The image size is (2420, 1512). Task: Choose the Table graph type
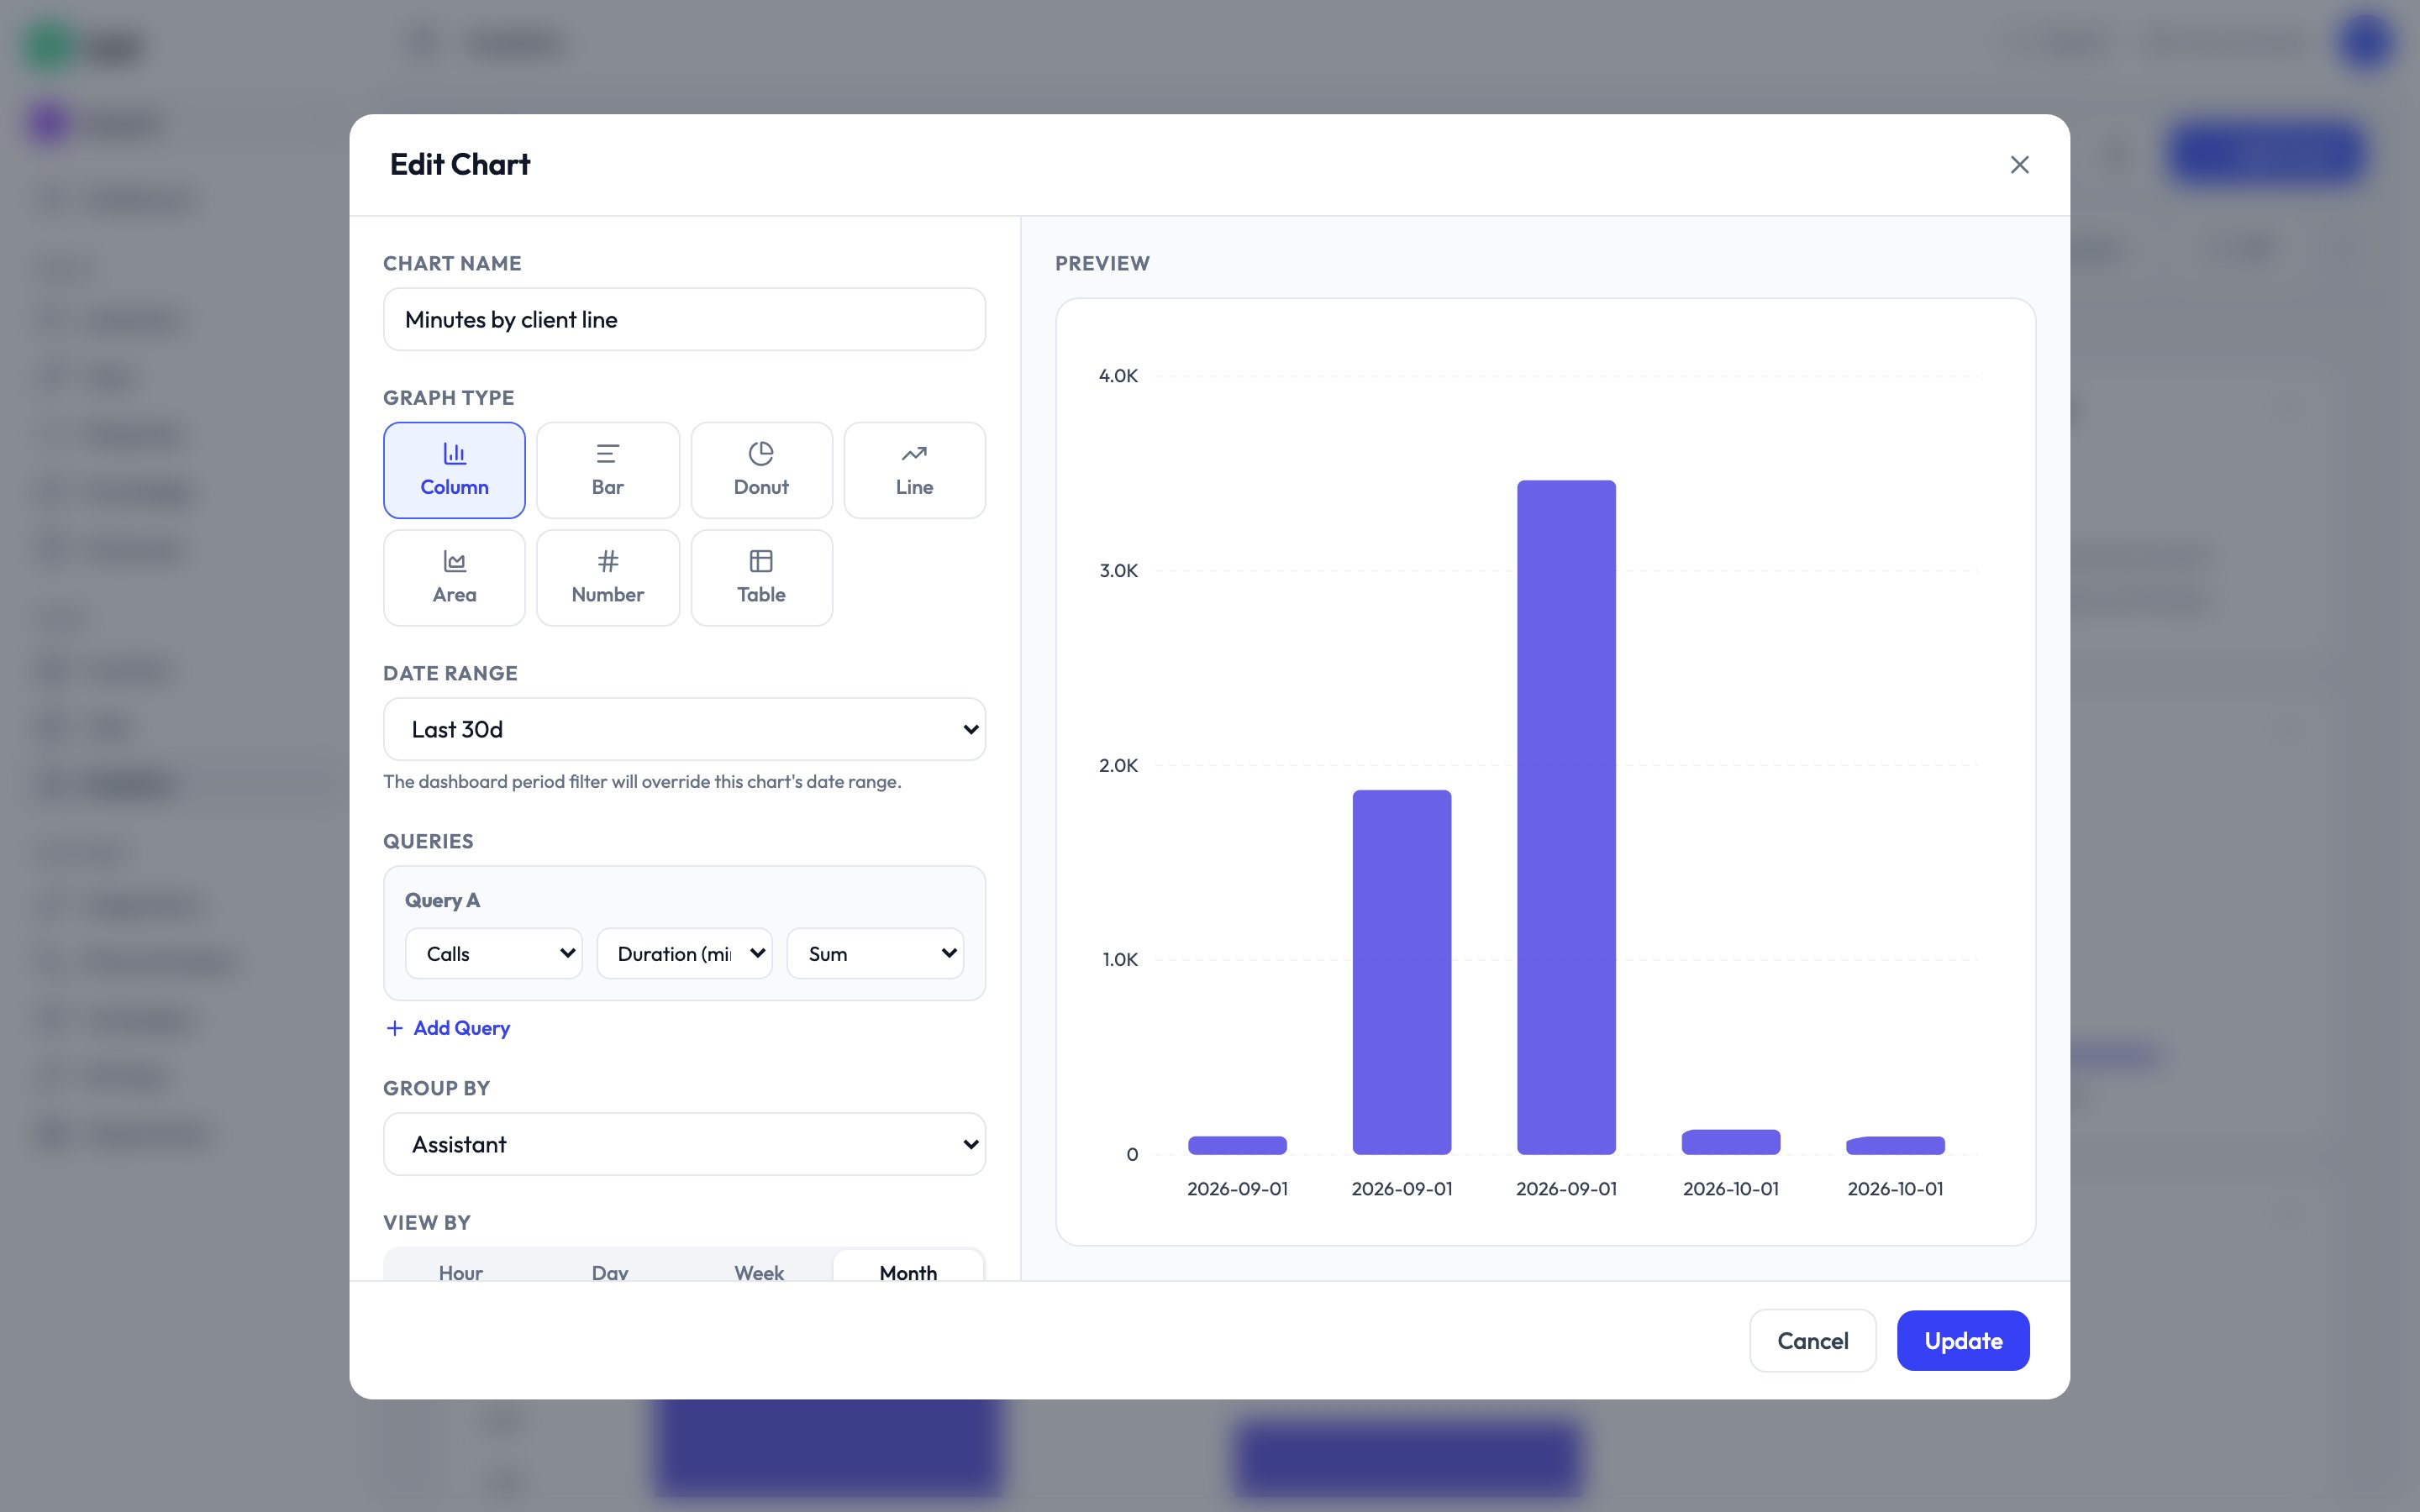click(761, 578)
